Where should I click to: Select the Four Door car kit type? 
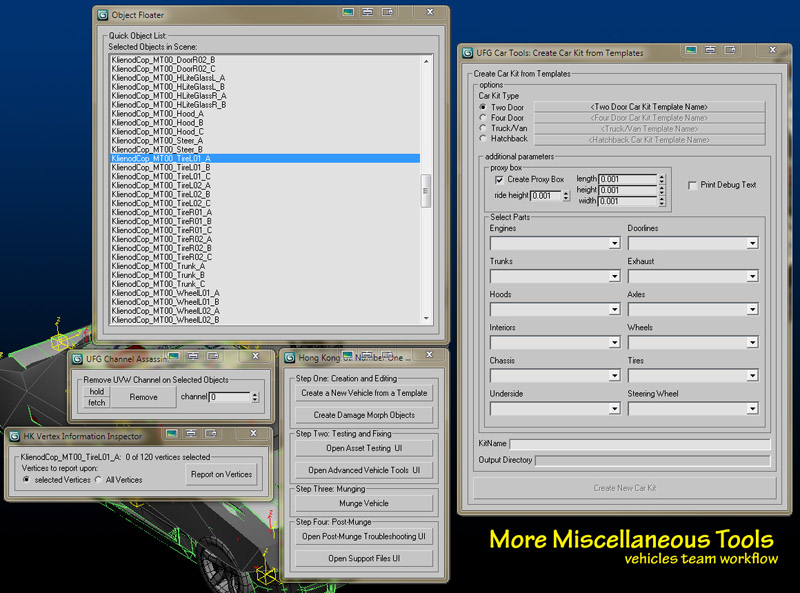(x=483, y=117)
